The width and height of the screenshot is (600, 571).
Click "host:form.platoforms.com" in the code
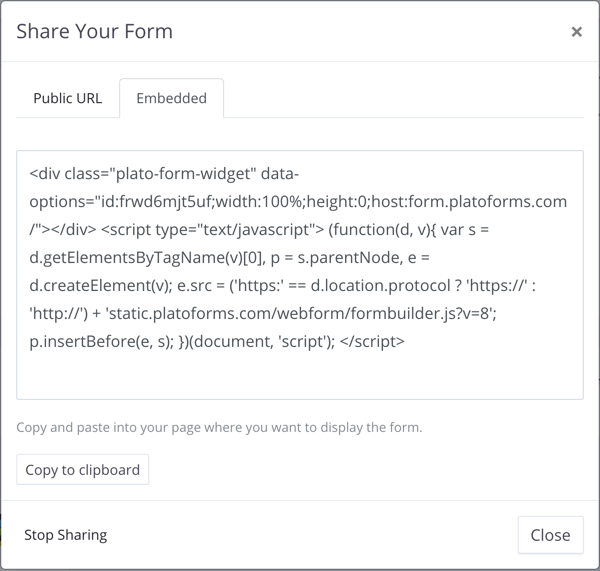pyautogui.click(x=467, y=201)
